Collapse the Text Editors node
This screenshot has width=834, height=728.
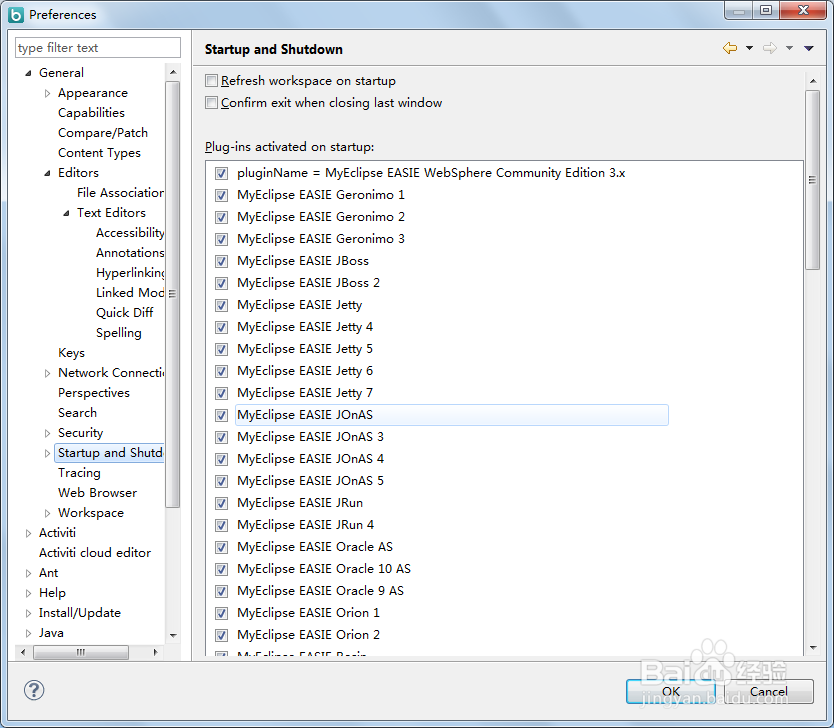click(x=66, y=213)
